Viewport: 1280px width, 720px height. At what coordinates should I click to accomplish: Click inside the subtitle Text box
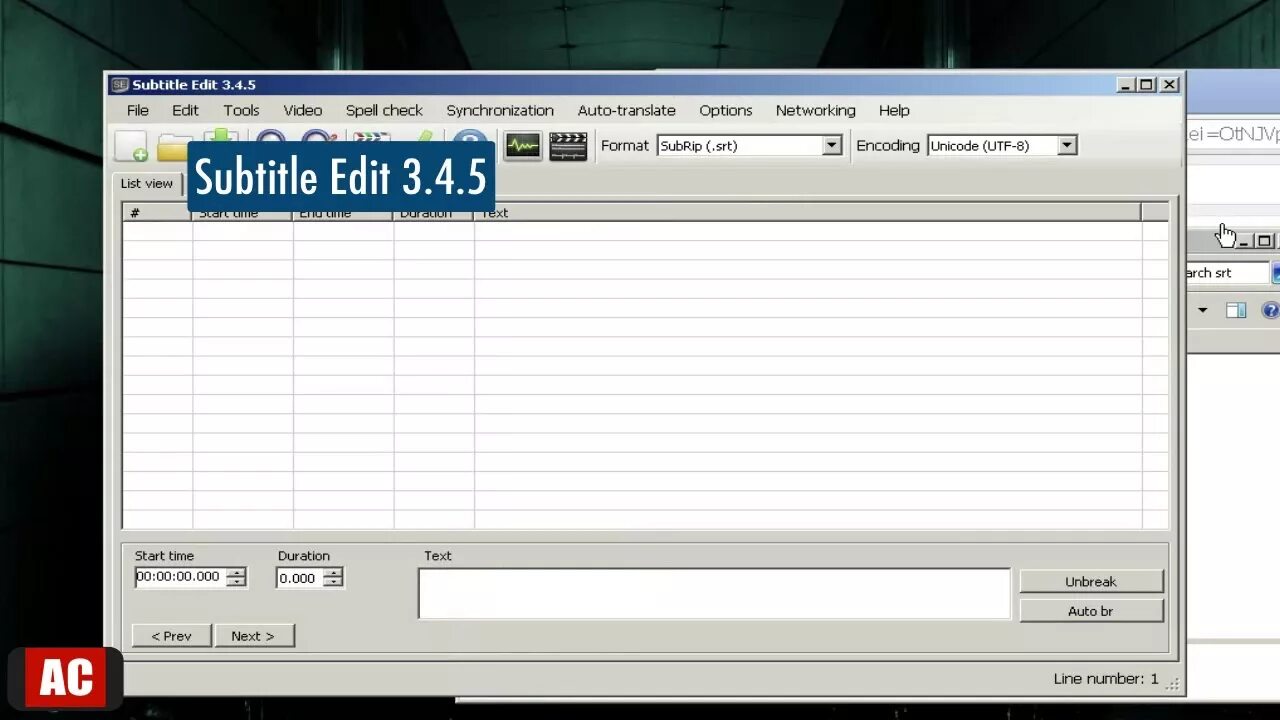pyautogui.click(x=714, y=594)
